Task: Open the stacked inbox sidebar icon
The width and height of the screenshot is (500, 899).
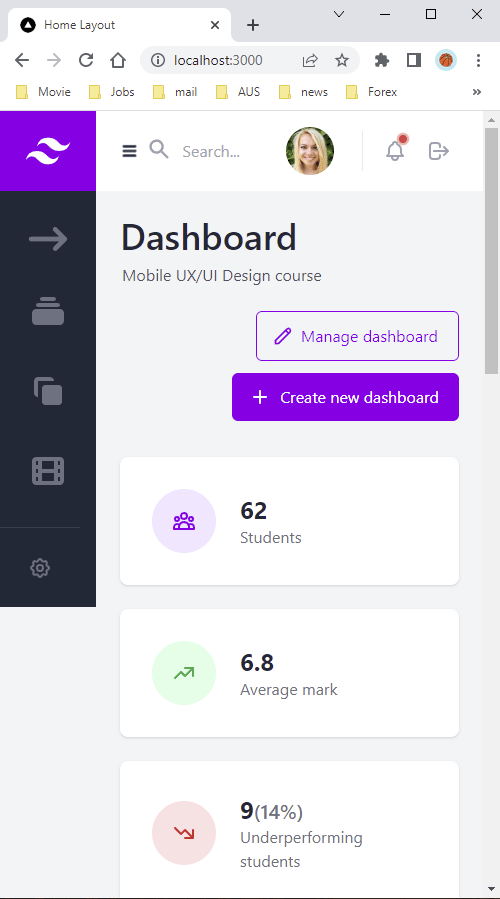Action: [48, 311]
